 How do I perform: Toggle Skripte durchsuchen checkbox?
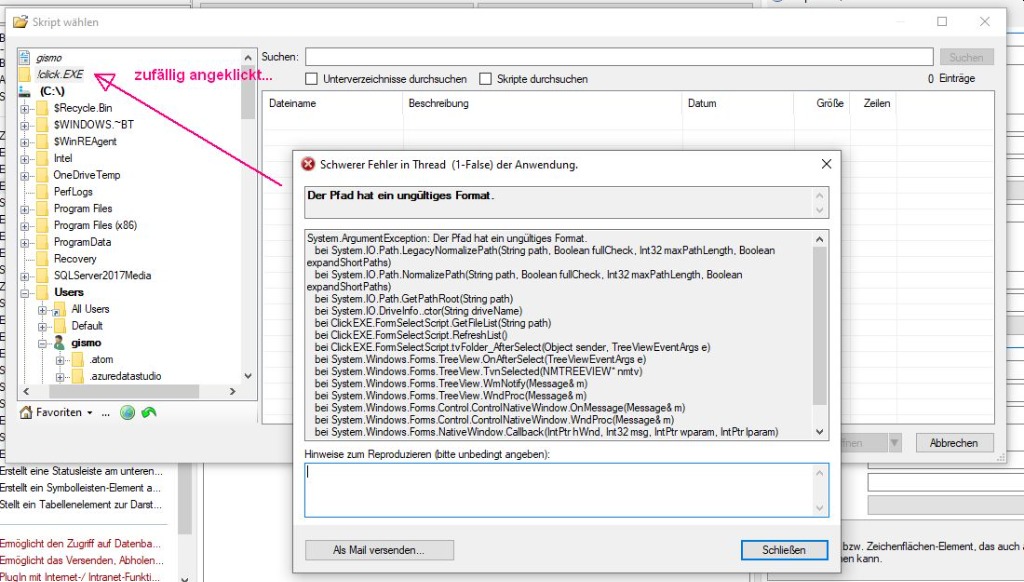point(486,79)
